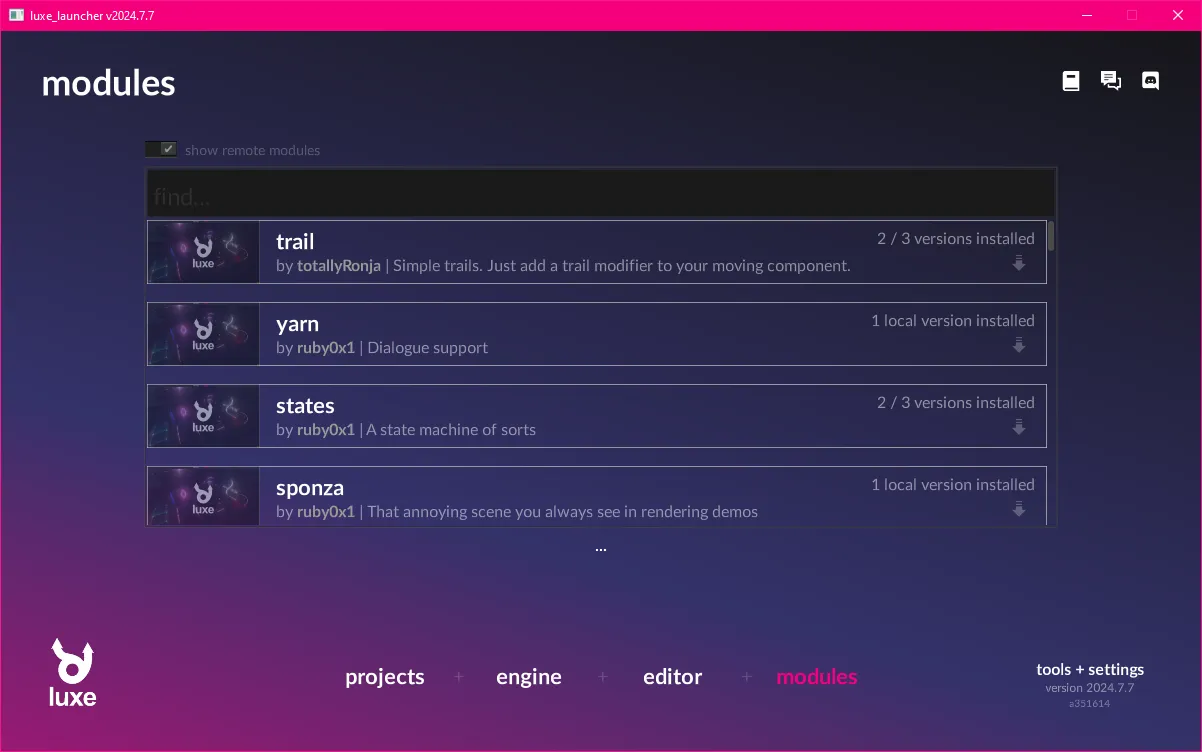The width and height of the screenshot is (1202, 752).
Task: Switch to the engine tab
Action: (529, 677)
